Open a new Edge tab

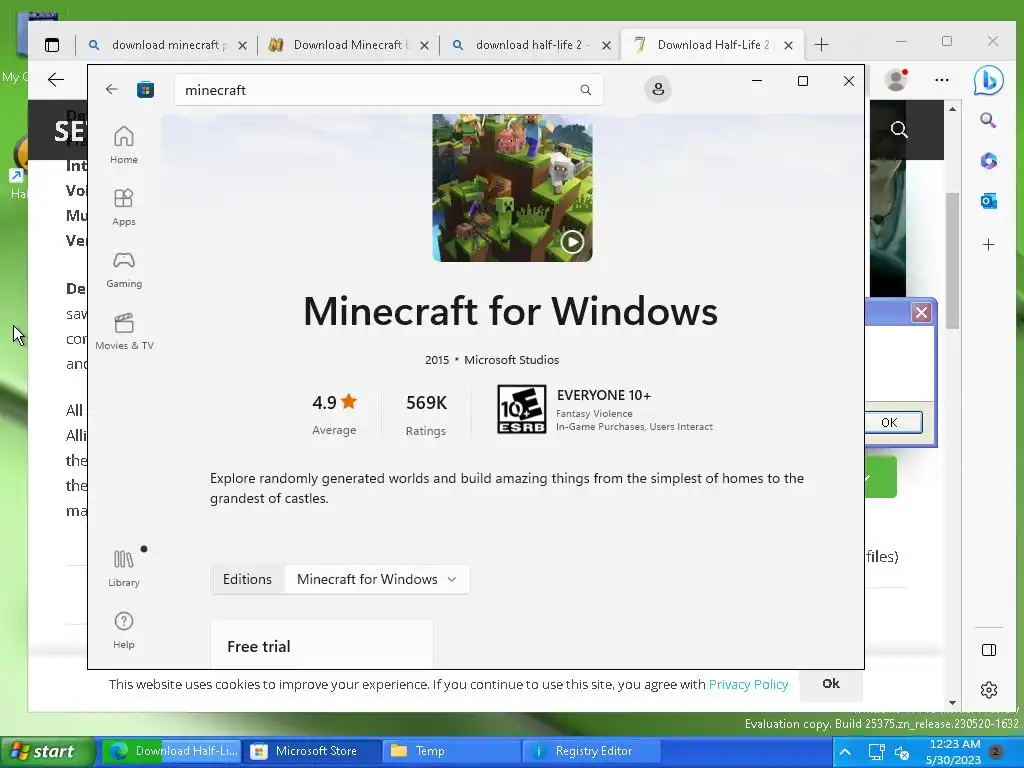tap(822, 45)
